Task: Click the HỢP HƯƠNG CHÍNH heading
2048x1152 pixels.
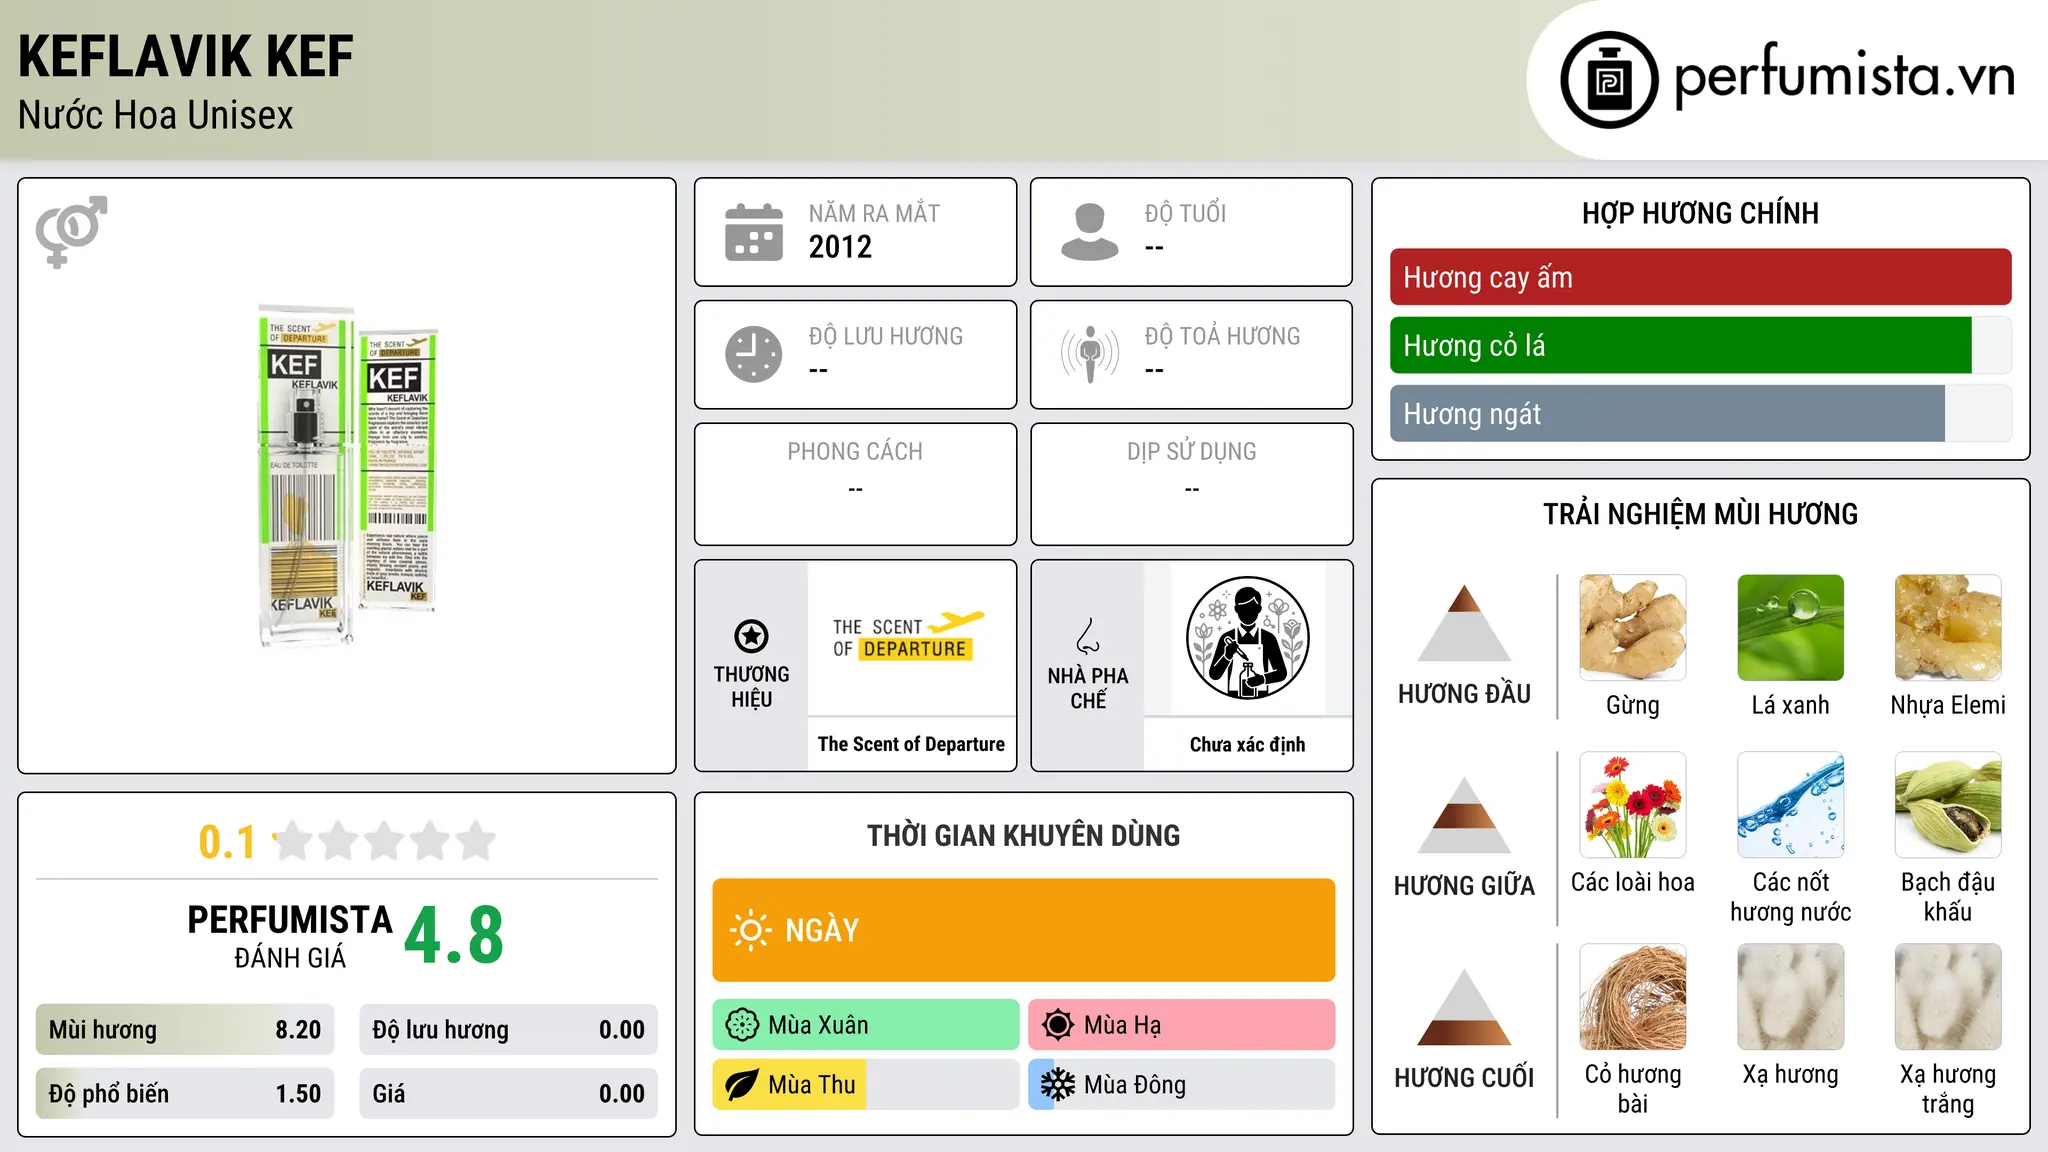Action: pyautogui.click(x=1700, y=213)
